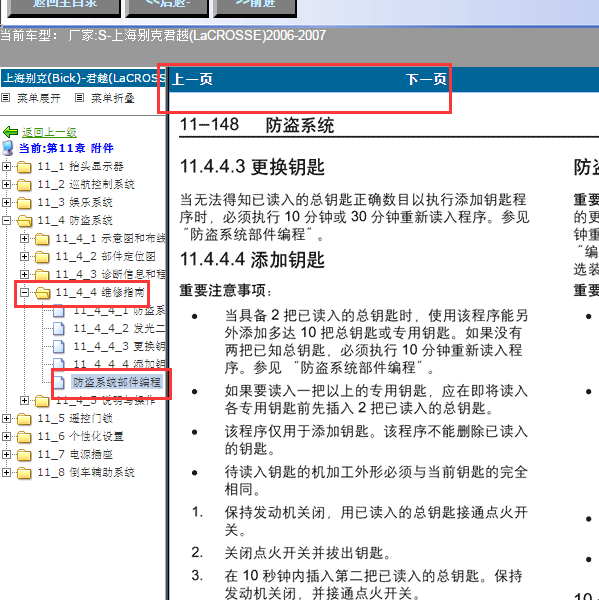Go to previous page via 上一页
The height and width of the screenshot is (600, 599).
click(x=193, y=80)
